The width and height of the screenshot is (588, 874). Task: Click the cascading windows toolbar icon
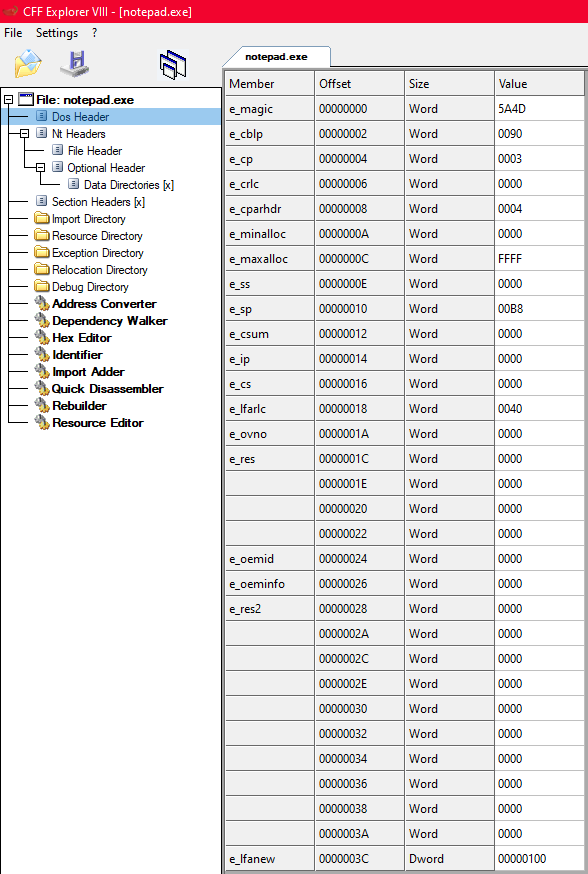click(173, 65)
